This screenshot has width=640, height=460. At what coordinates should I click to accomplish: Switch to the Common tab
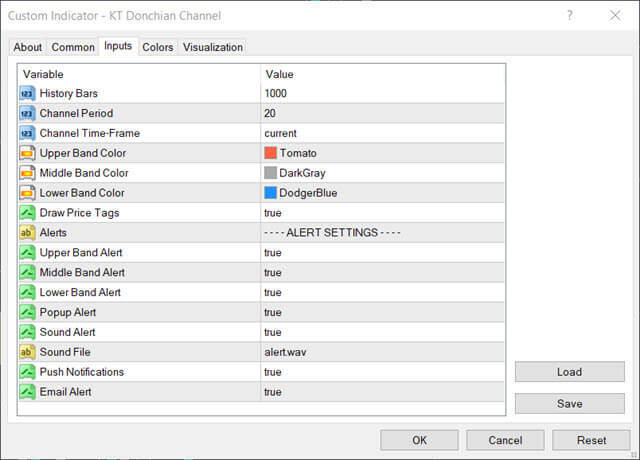click(x=73, y=47)
